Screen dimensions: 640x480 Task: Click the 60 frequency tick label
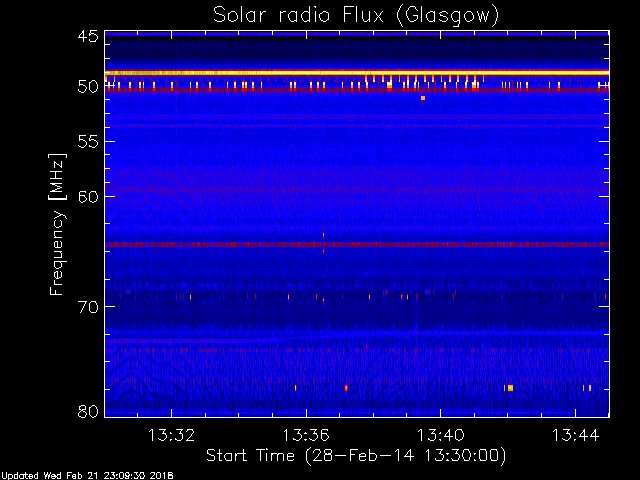pyautogui.click(x=88, y=197)
